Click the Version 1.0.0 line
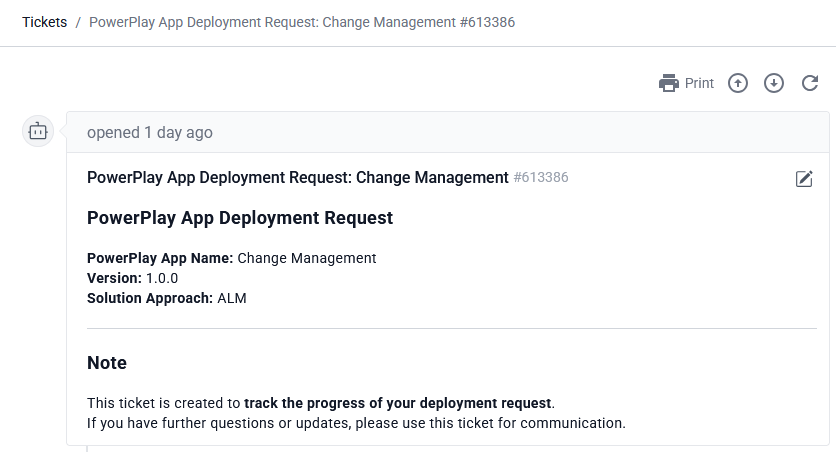836x452 pixels. (132, 278)
